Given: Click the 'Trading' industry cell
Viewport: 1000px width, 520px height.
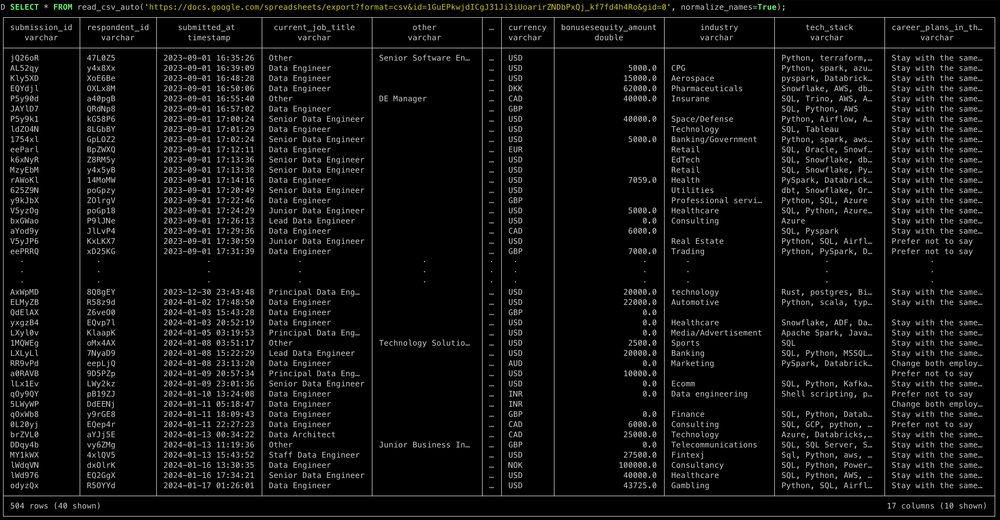Looking at the screenshot, I should coord(688,252).
